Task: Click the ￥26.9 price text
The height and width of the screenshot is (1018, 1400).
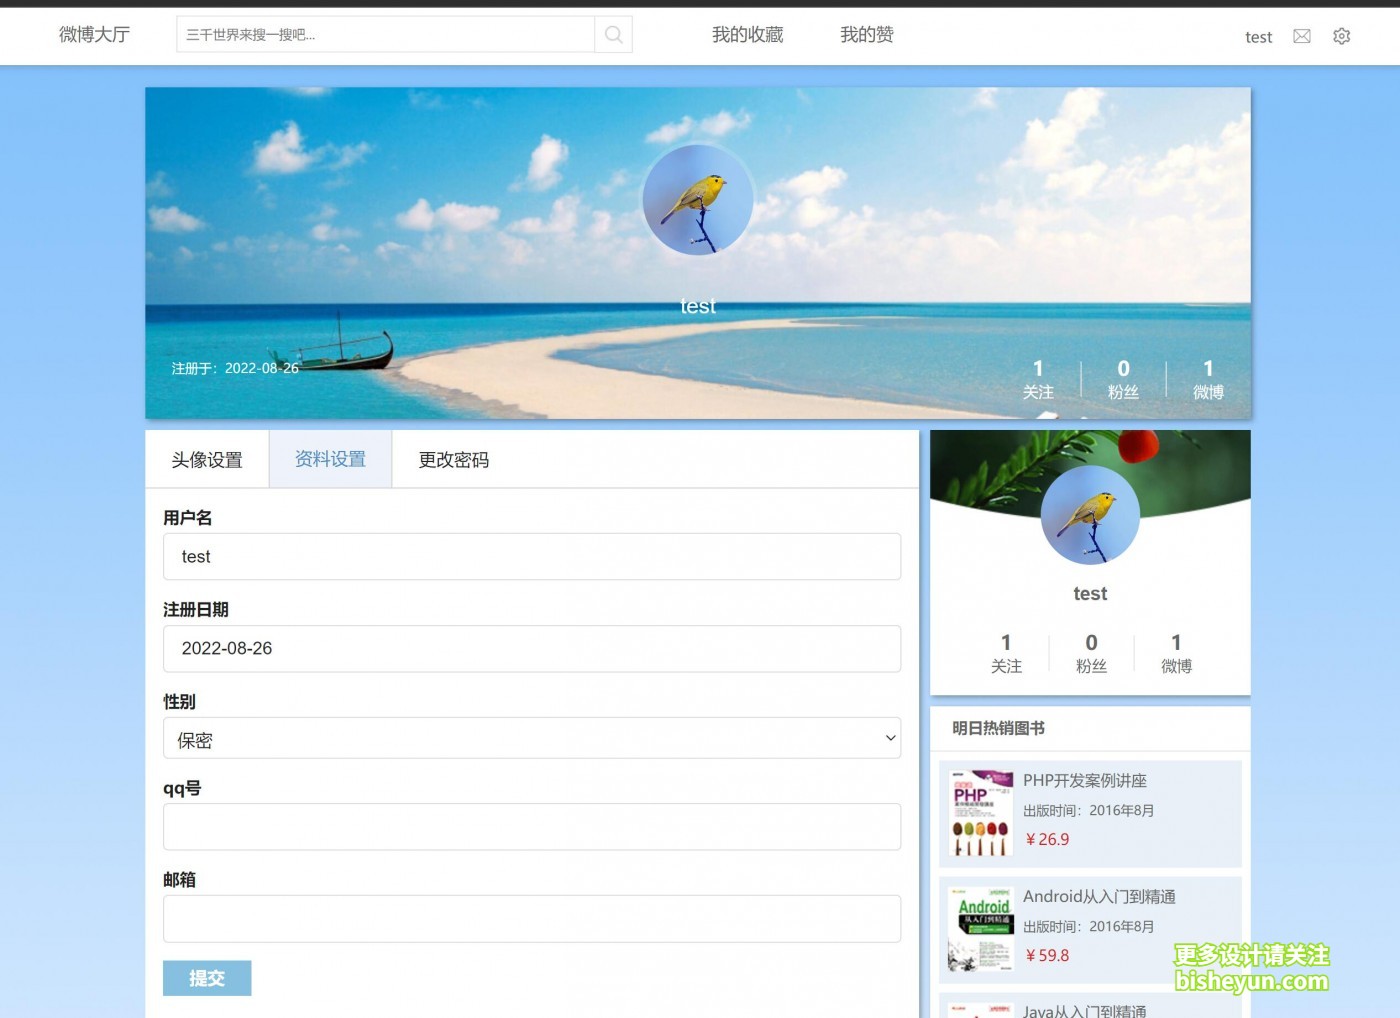Action: [1046, 840]
